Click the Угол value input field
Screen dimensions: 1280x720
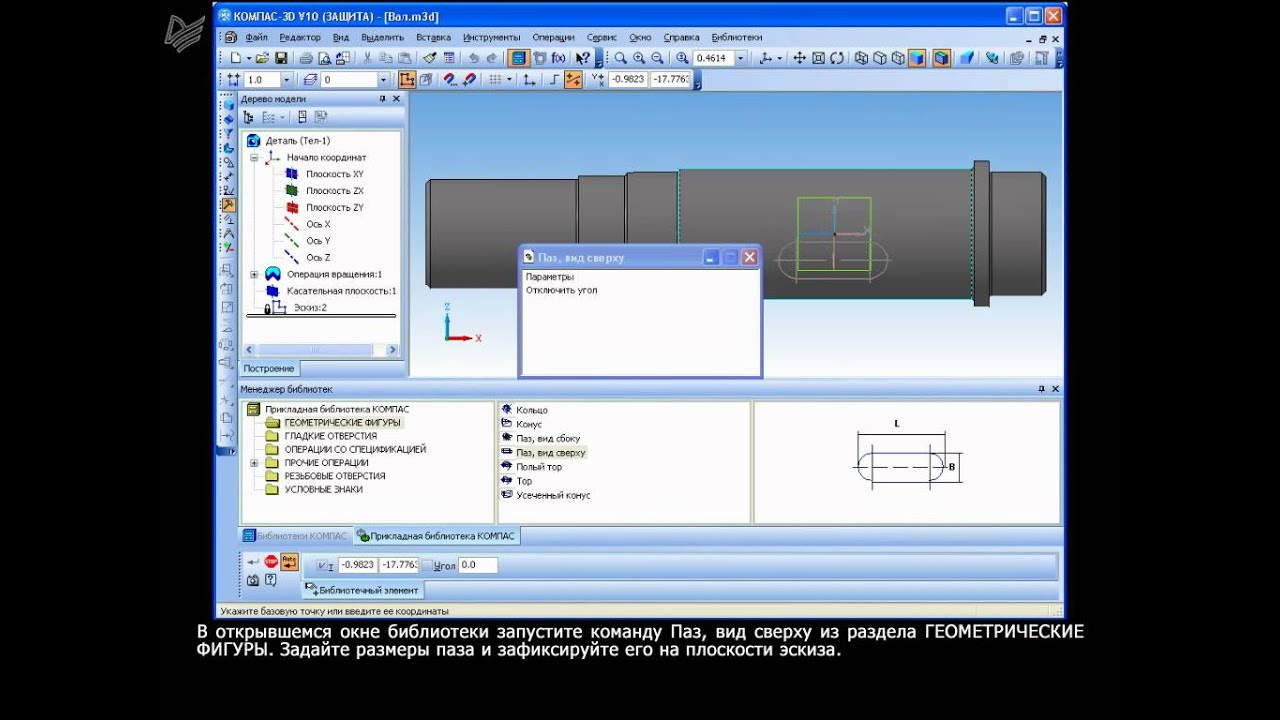477,565
